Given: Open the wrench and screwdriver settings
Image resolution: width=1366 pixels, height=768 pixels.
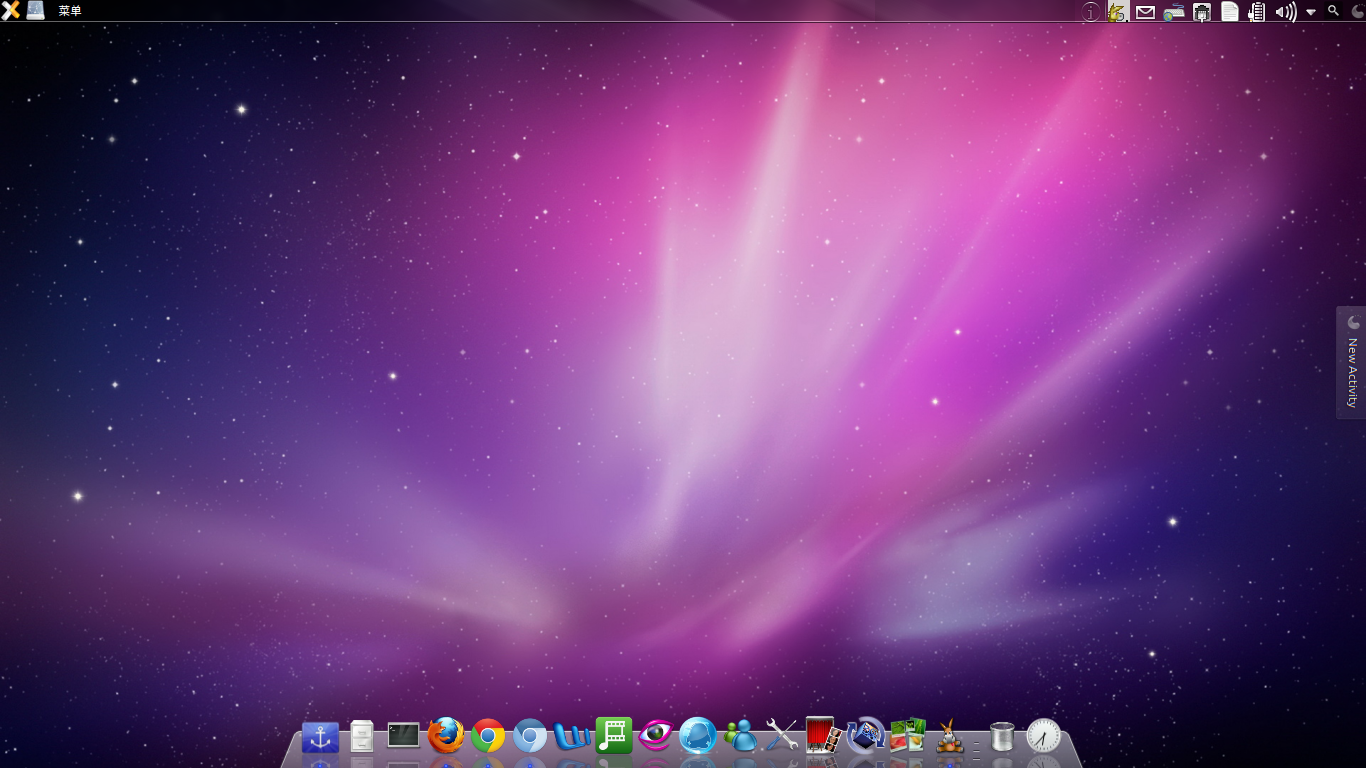Looking at the screenshot, I should point(782,736).
